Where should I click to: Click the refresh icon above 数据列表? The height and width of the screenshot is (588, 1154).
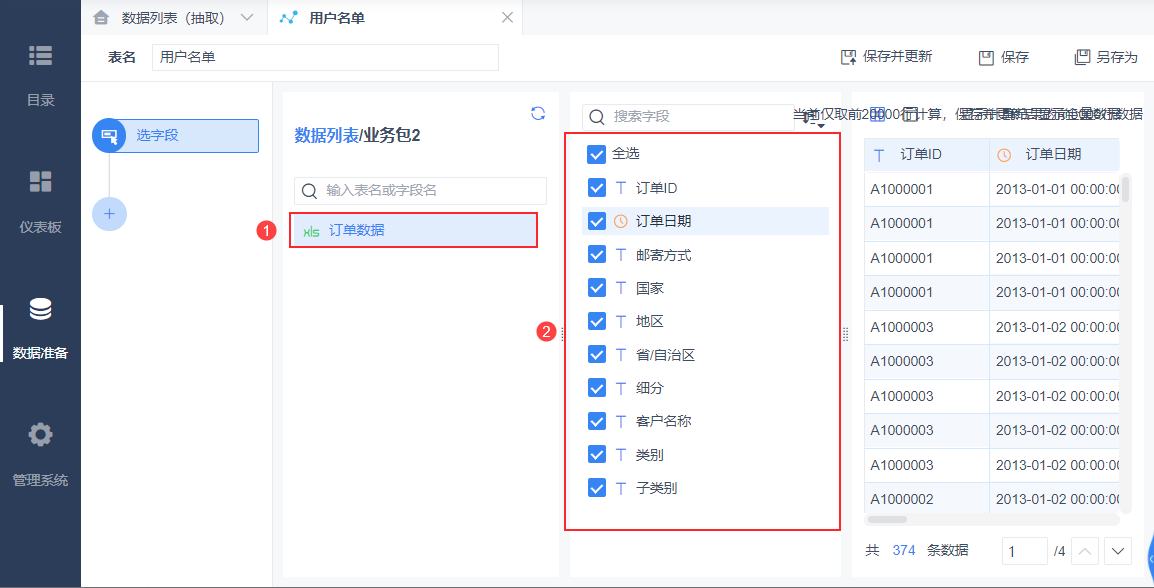(x=538, y=114)
